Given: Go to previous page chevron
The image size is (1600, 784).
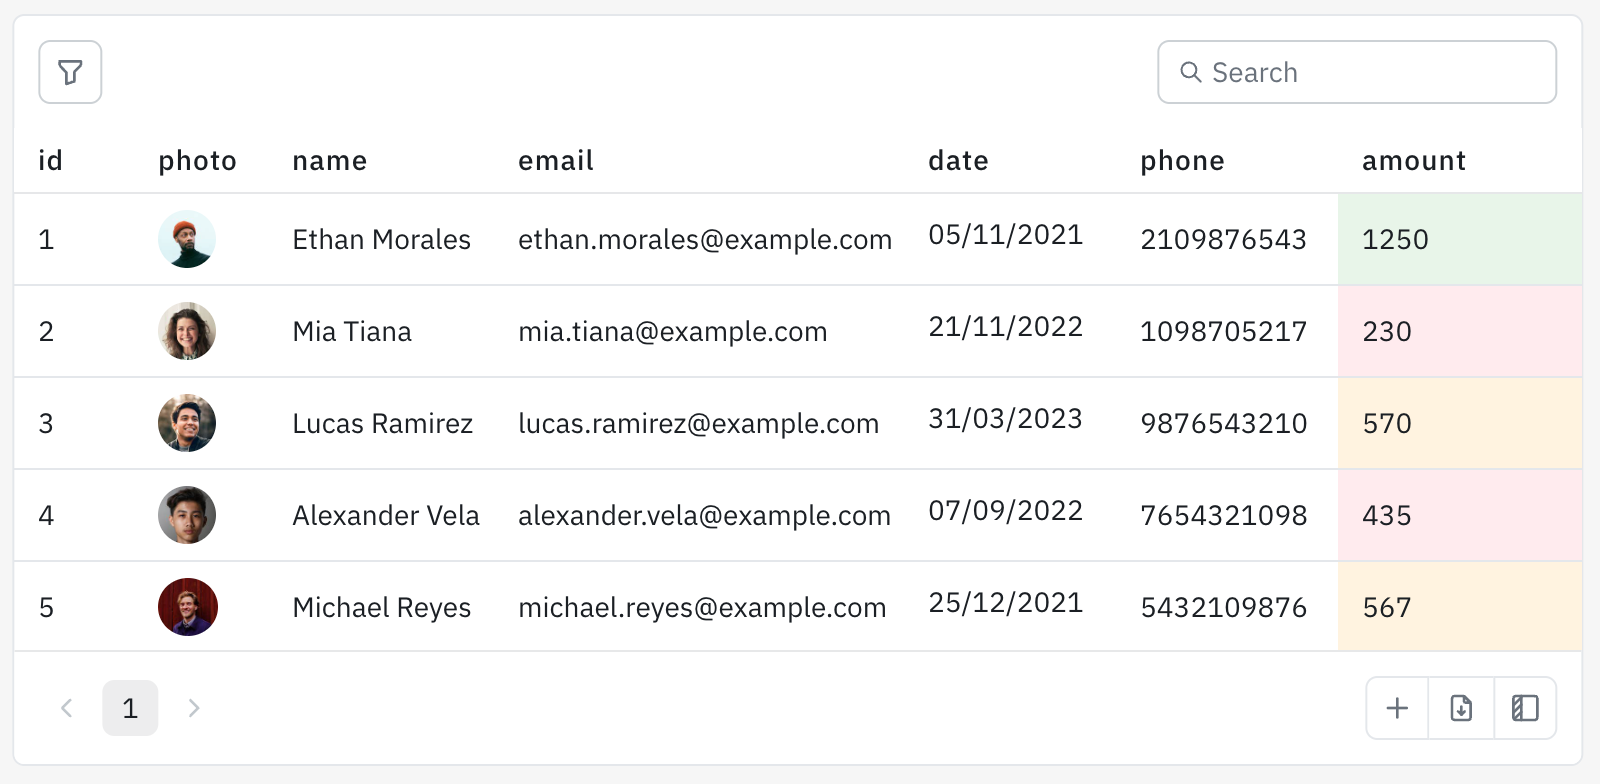Looking at the screenshot, I should (67, 708).
